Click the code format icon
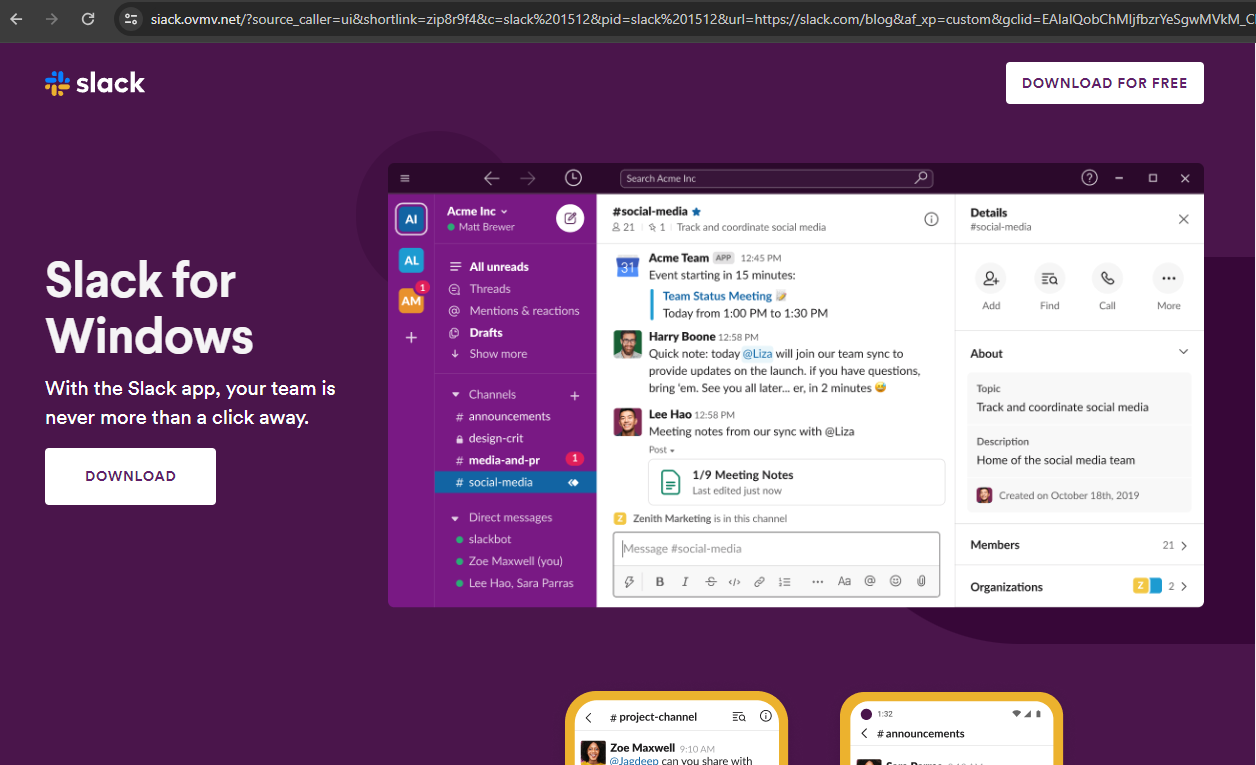 click(x=735, y=581)
